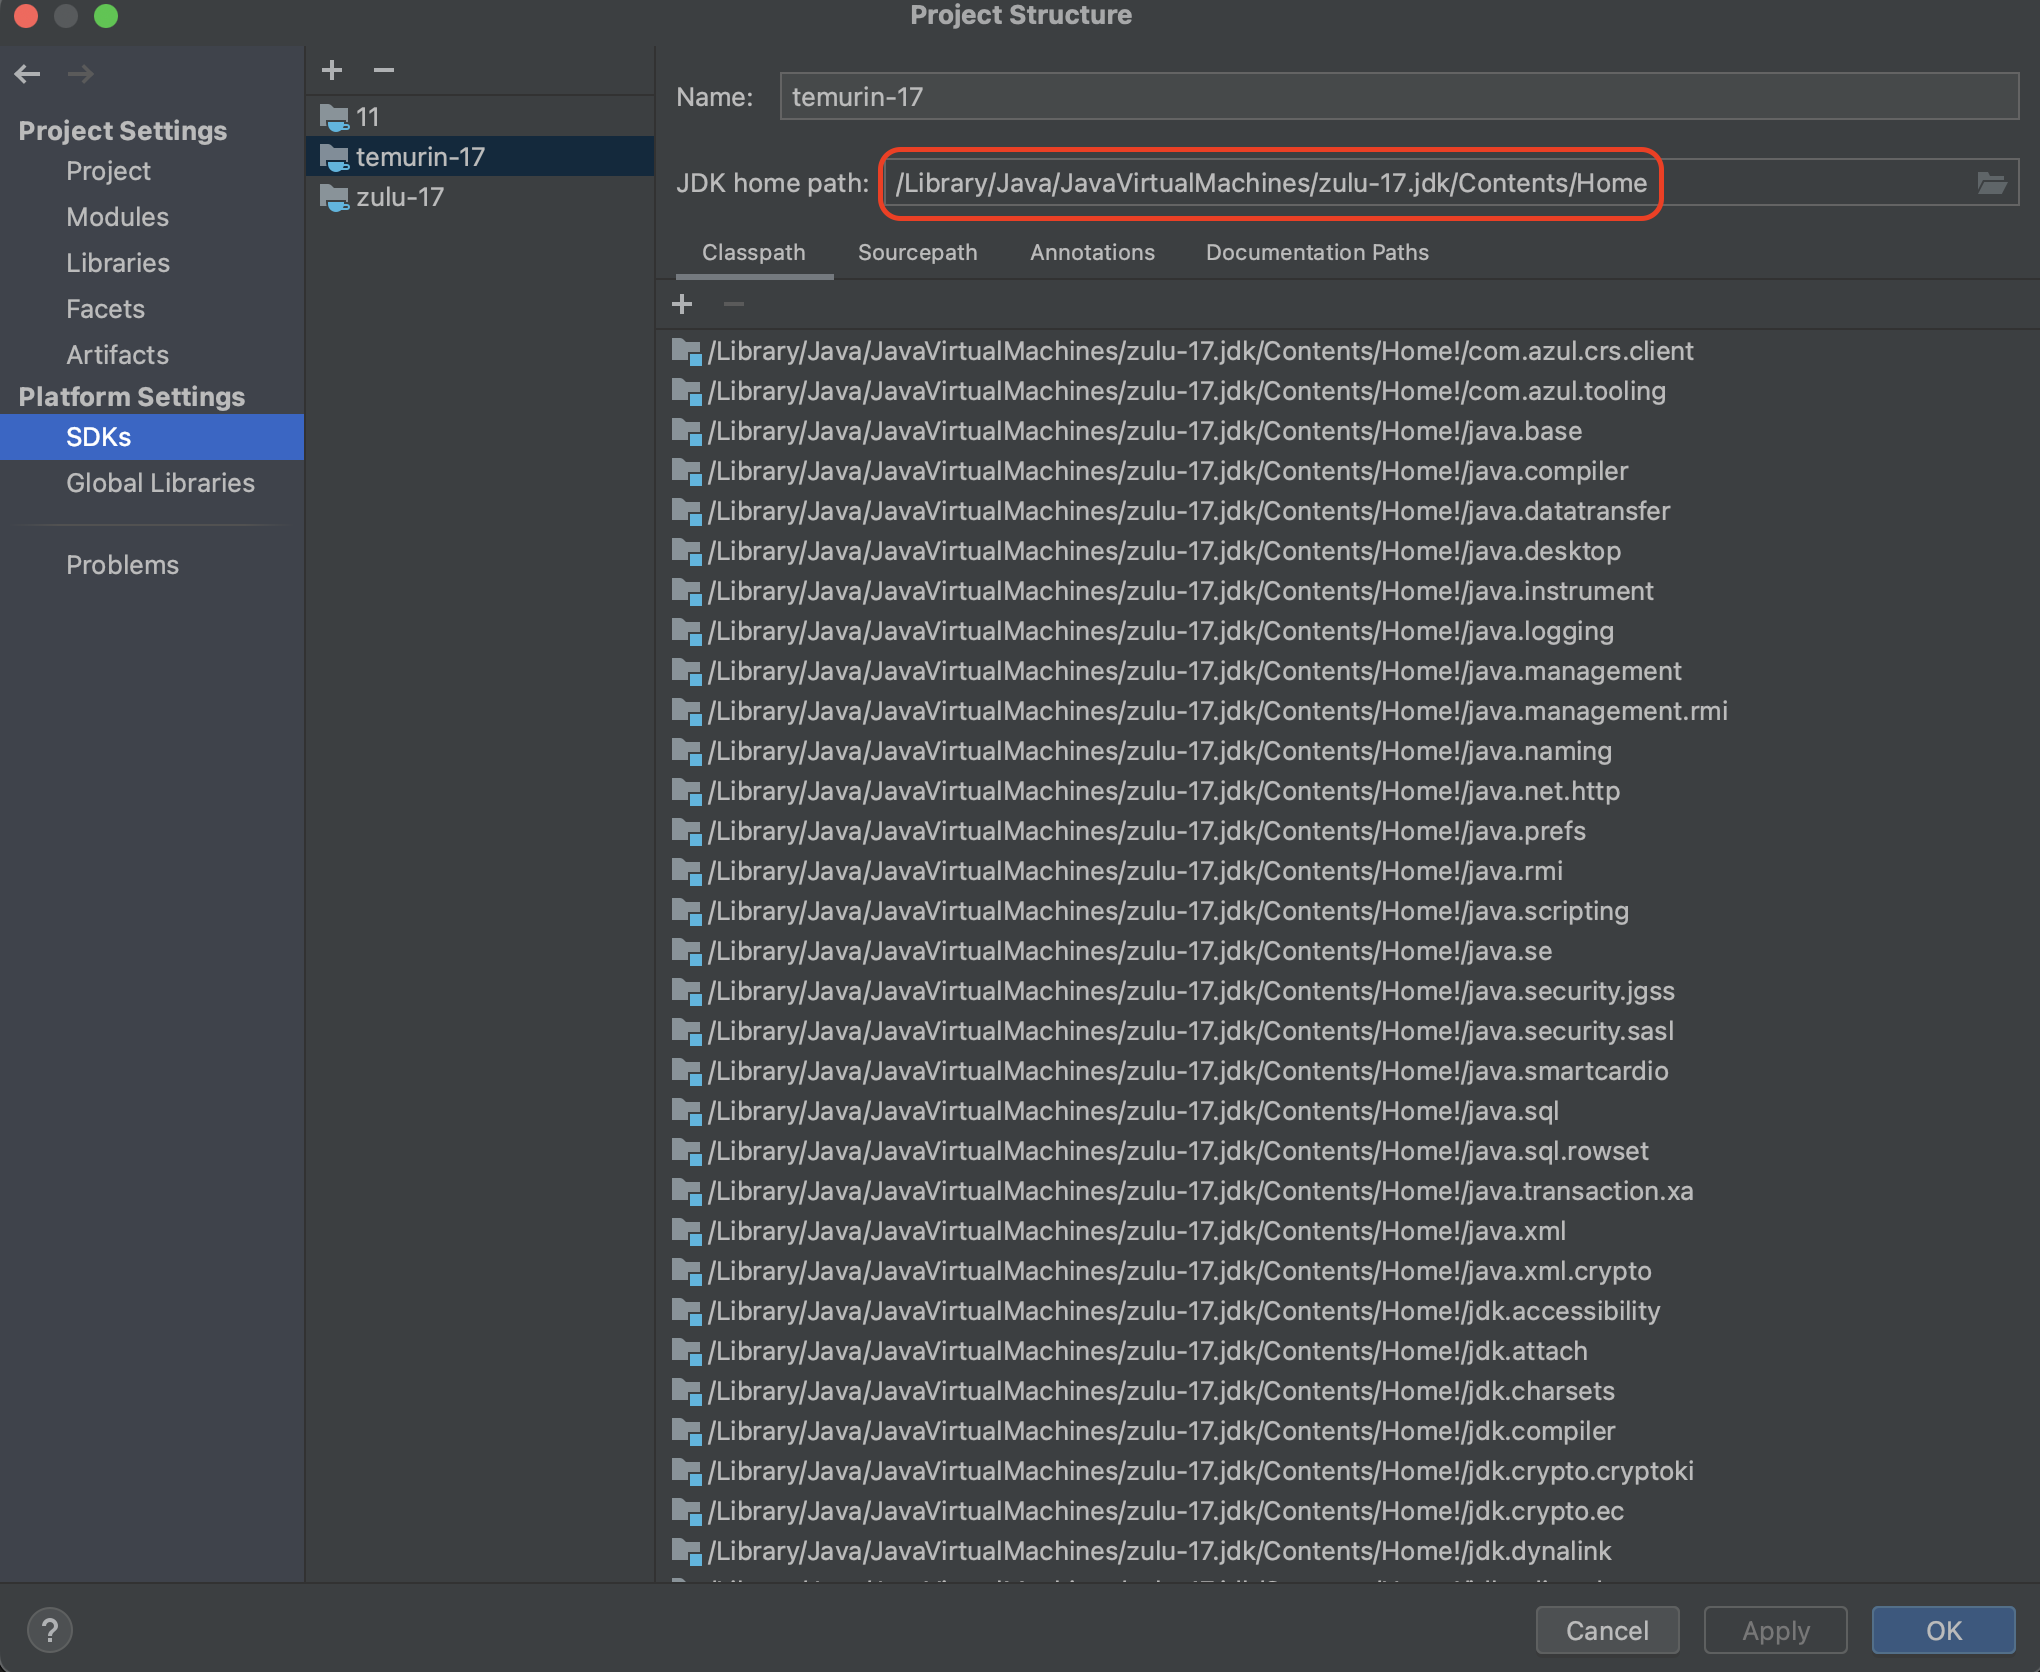The width and height of the screenshot is (2040, 1672).
Task: Click the back navigation arrow
Action: click(x=28, y=74)
